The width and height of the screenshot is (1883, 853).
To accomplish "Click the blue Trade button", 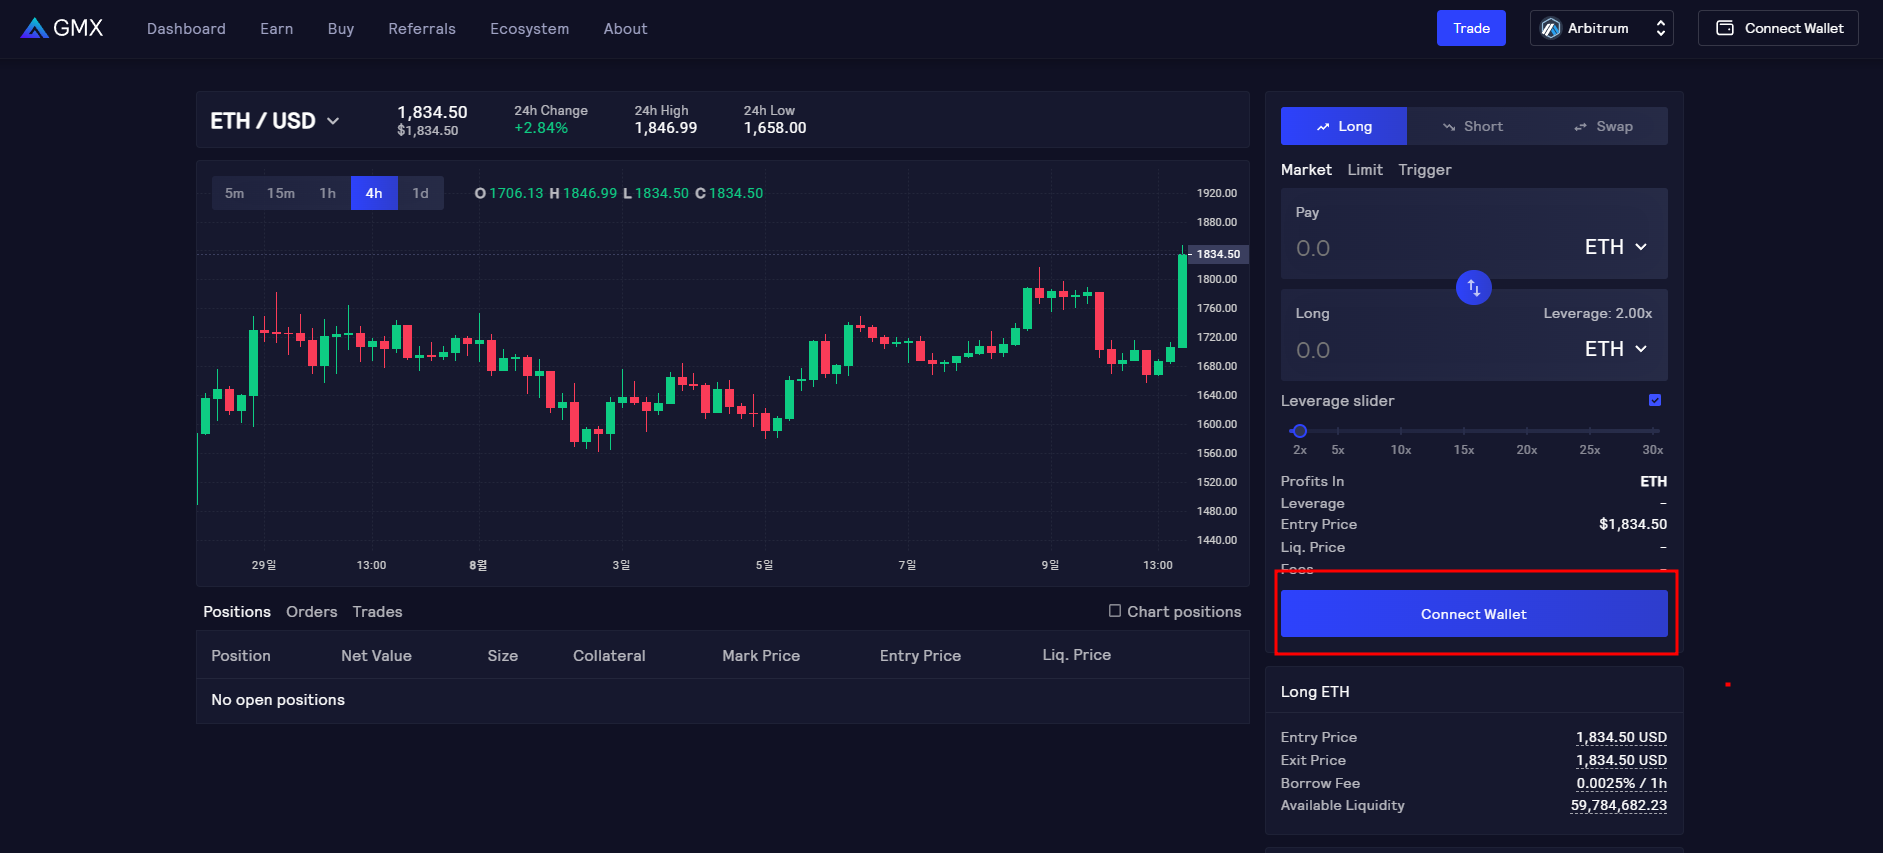I will pos(1471,28).
